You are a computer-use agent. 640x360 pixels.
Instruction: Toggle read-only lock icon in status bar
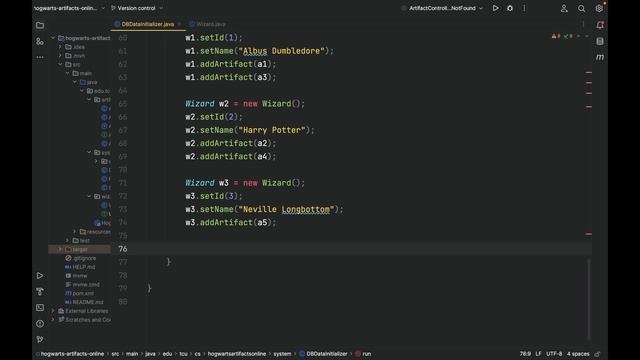pyautogui.click(x=598, y=354)
